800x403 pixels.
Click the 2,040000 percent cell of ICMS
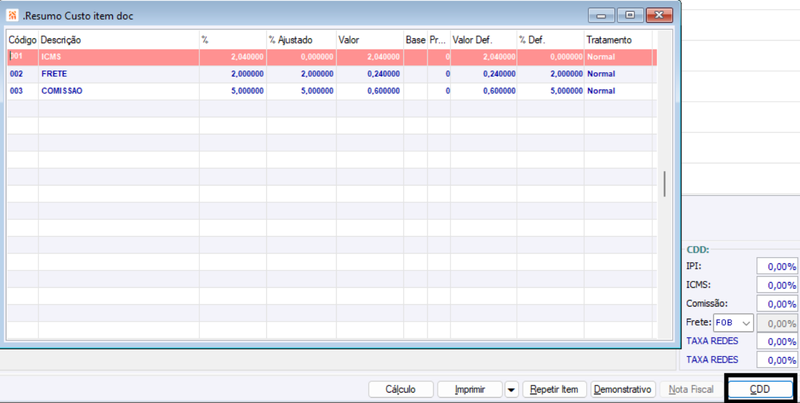pyautogui.click(x=233, y=57)
